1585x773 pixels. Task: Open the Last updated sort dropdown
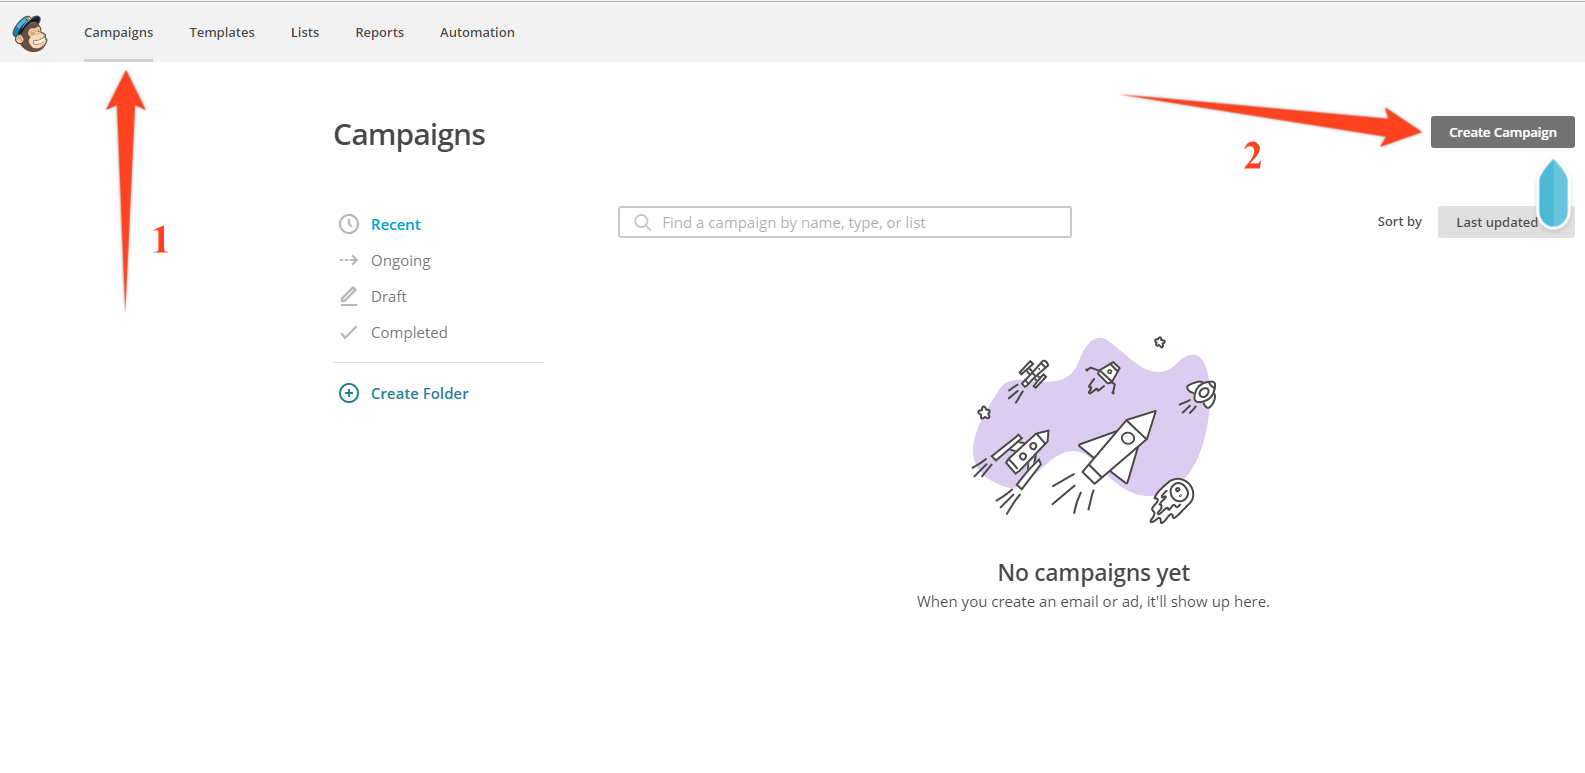coord(1506,222)
